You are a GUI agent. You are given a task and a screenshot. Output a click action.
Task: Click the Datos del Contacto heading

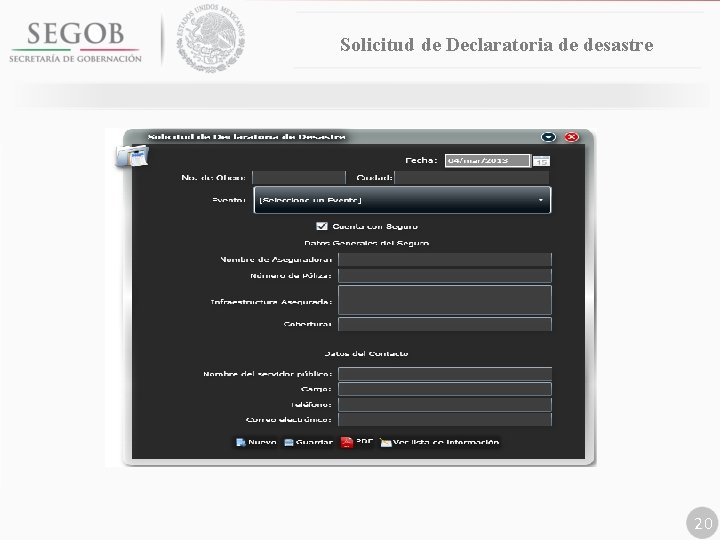coord(366,354)
